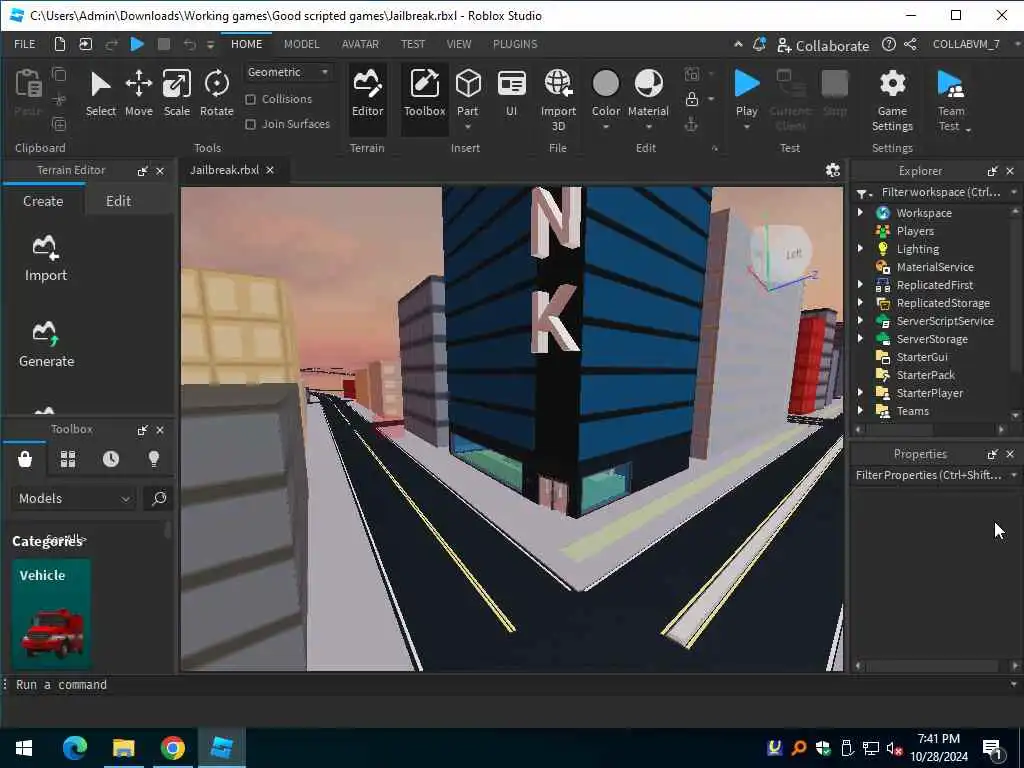Open Toolbox Inventory grid tab
Screen dimensions: 1024x768
68,459
